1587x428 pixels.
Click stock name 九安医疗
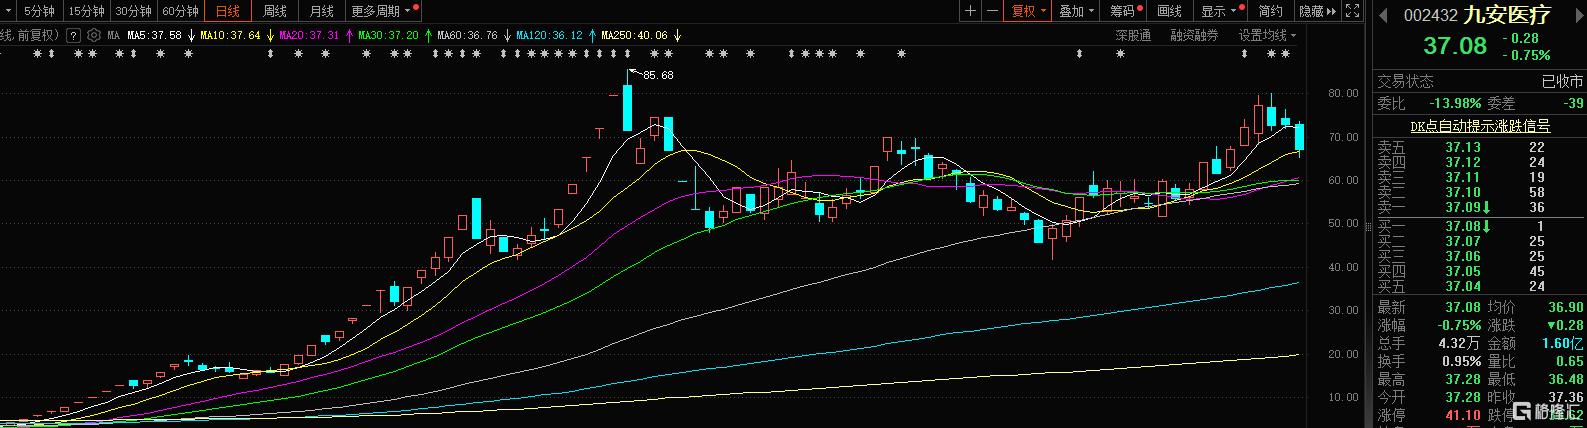click(1508, 15)
